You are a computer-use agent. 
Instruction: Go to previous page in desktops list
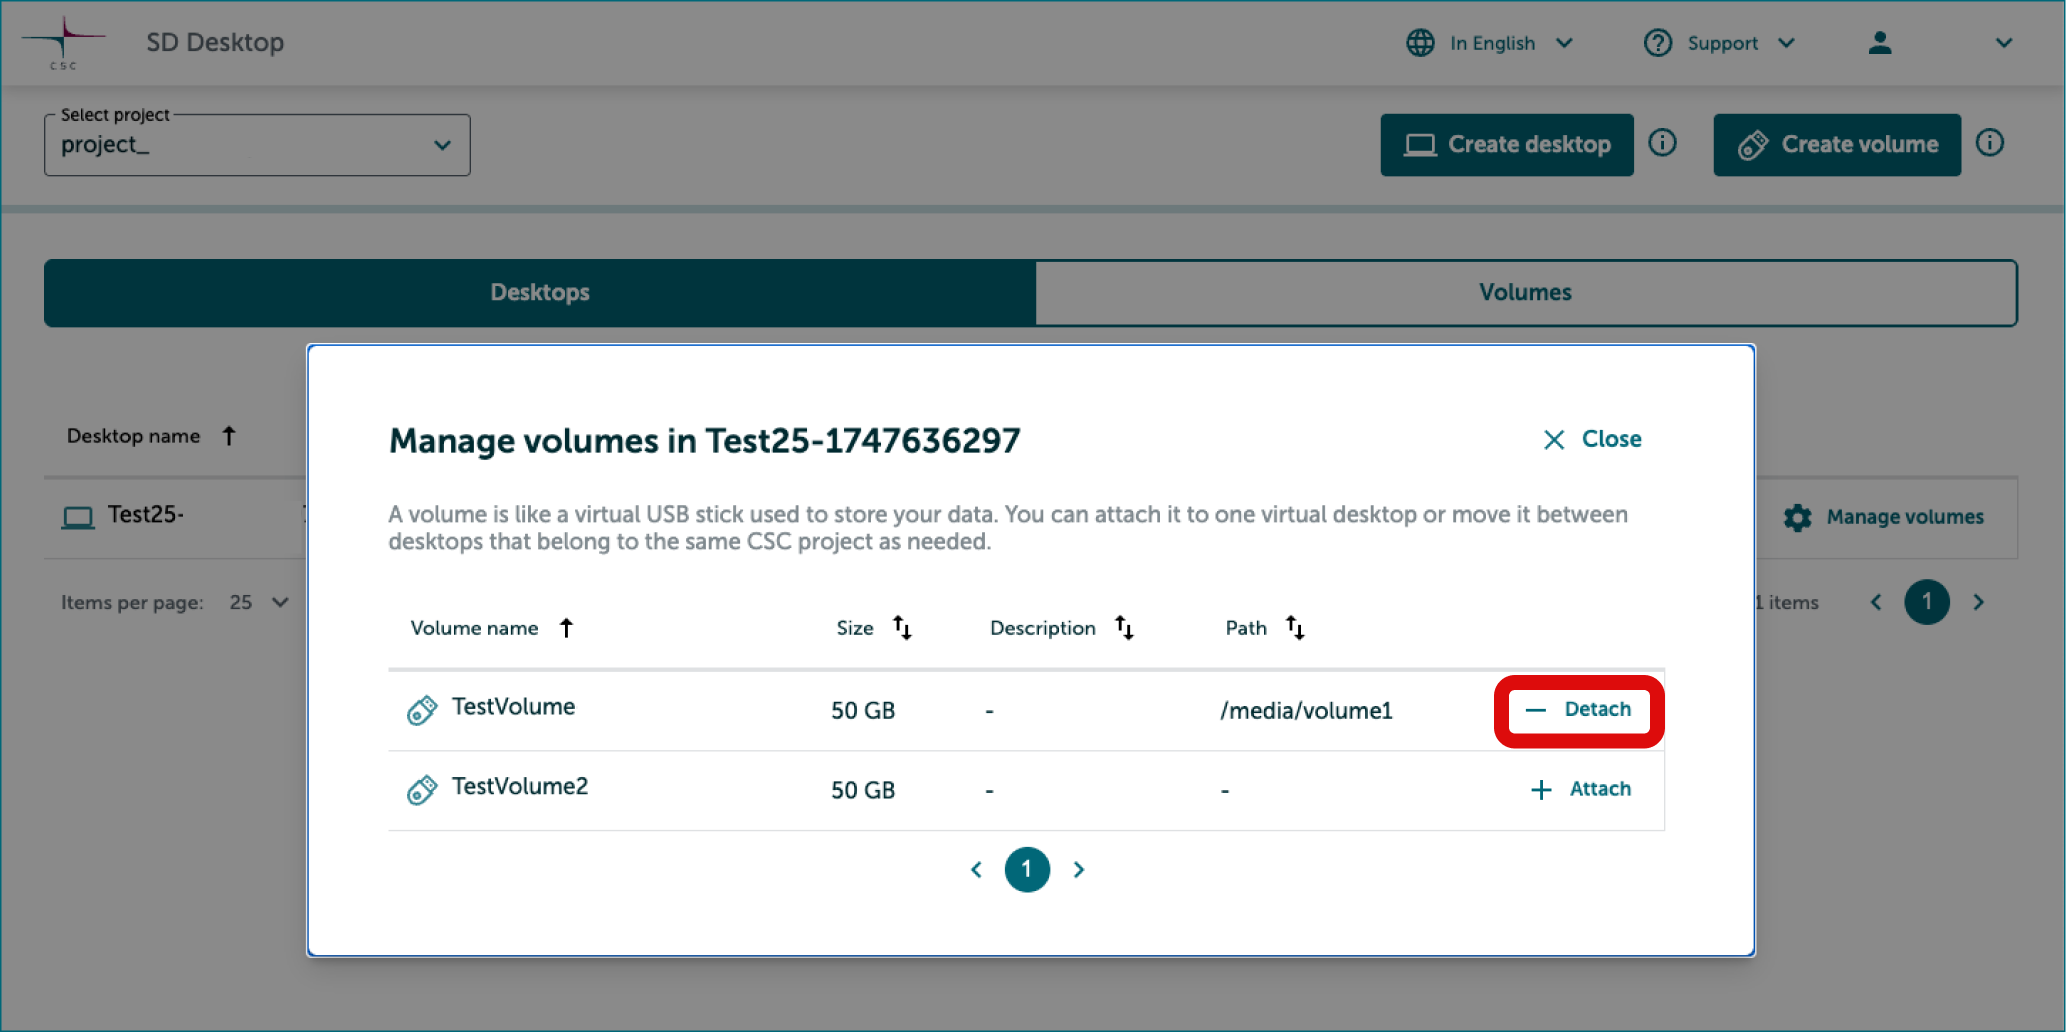(x=1876, y=603)
